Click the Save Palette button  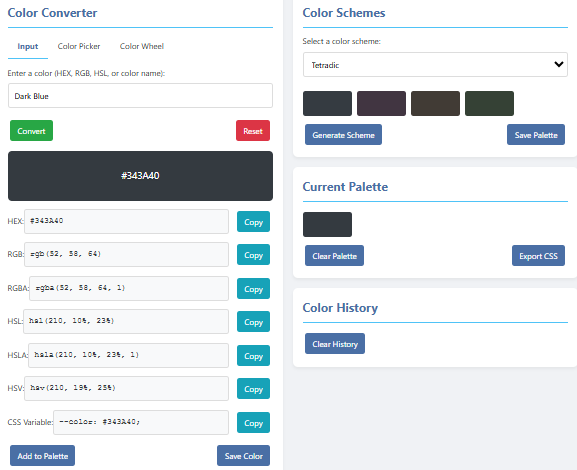coord(536,135)
